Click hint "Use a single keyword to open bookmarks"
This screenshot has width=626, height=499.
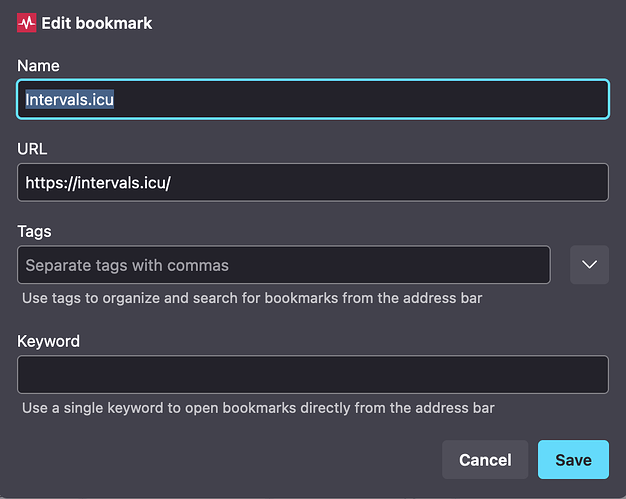click(x=258, y=408)
